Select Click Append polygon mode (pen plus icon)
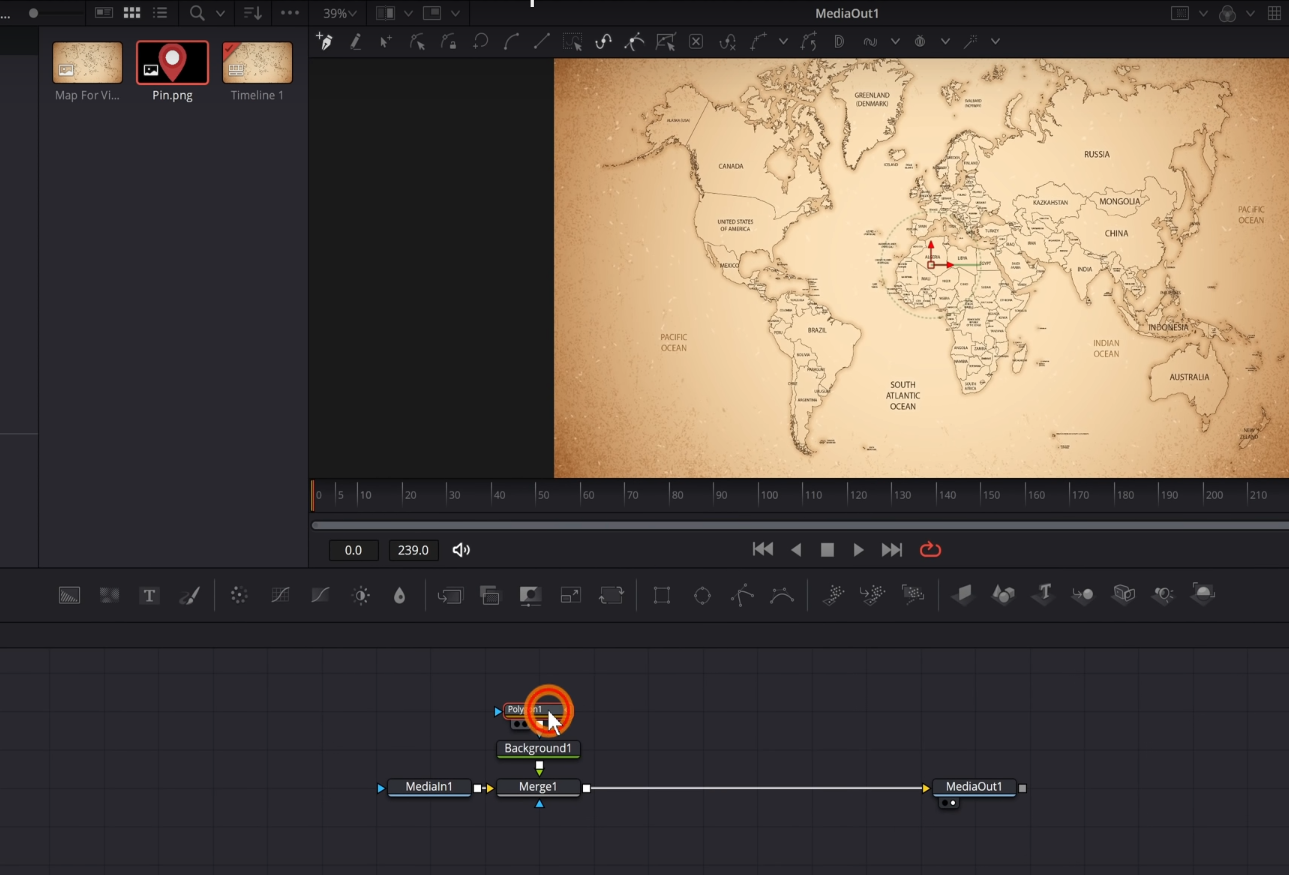The width and height of the screenshot is (1289, 875). coord(324,41)
